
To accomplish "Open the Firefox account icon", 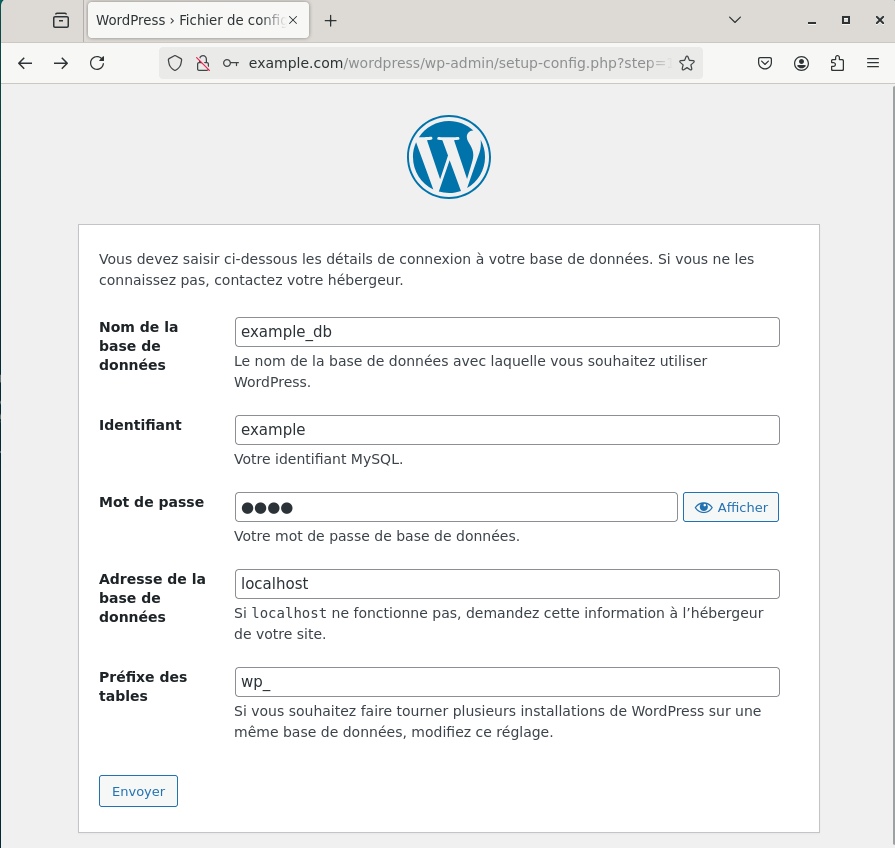I will tap(801, 63).
